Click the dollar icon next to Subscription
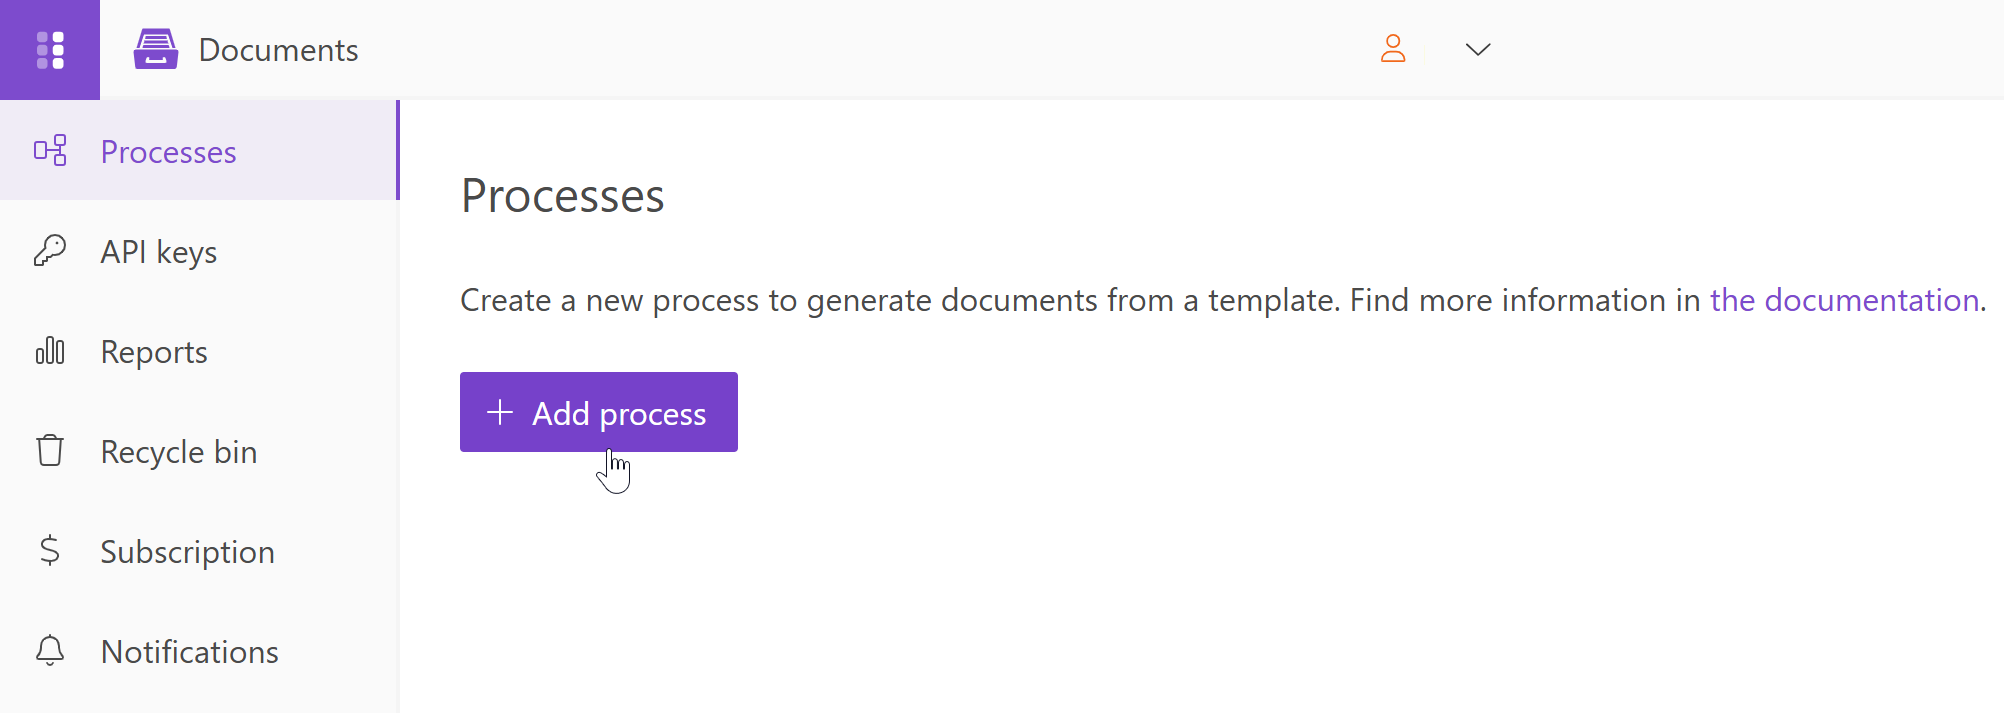2004x713 pixels. 49,551
